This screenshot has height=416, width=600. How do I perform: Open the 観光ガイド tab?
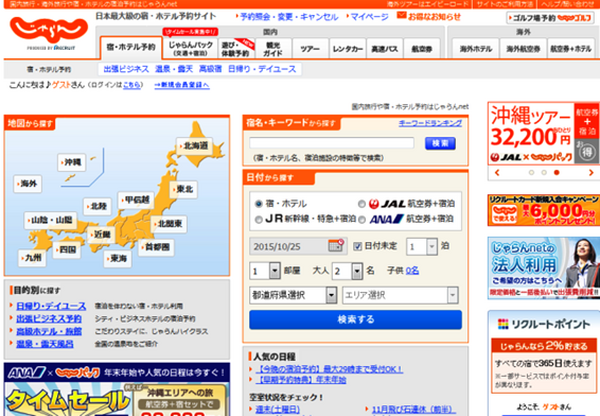pos(273,49)
